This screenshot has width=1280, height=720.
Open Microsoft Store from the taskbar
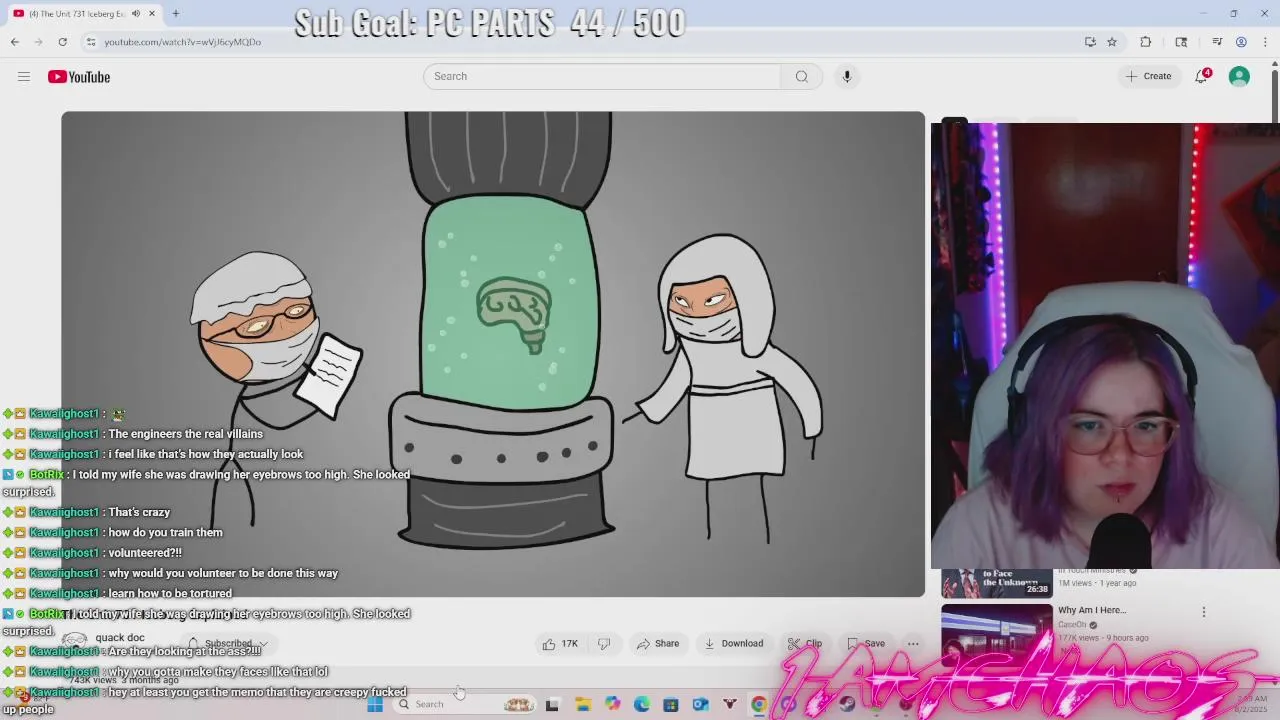click(x=671, y=704)
